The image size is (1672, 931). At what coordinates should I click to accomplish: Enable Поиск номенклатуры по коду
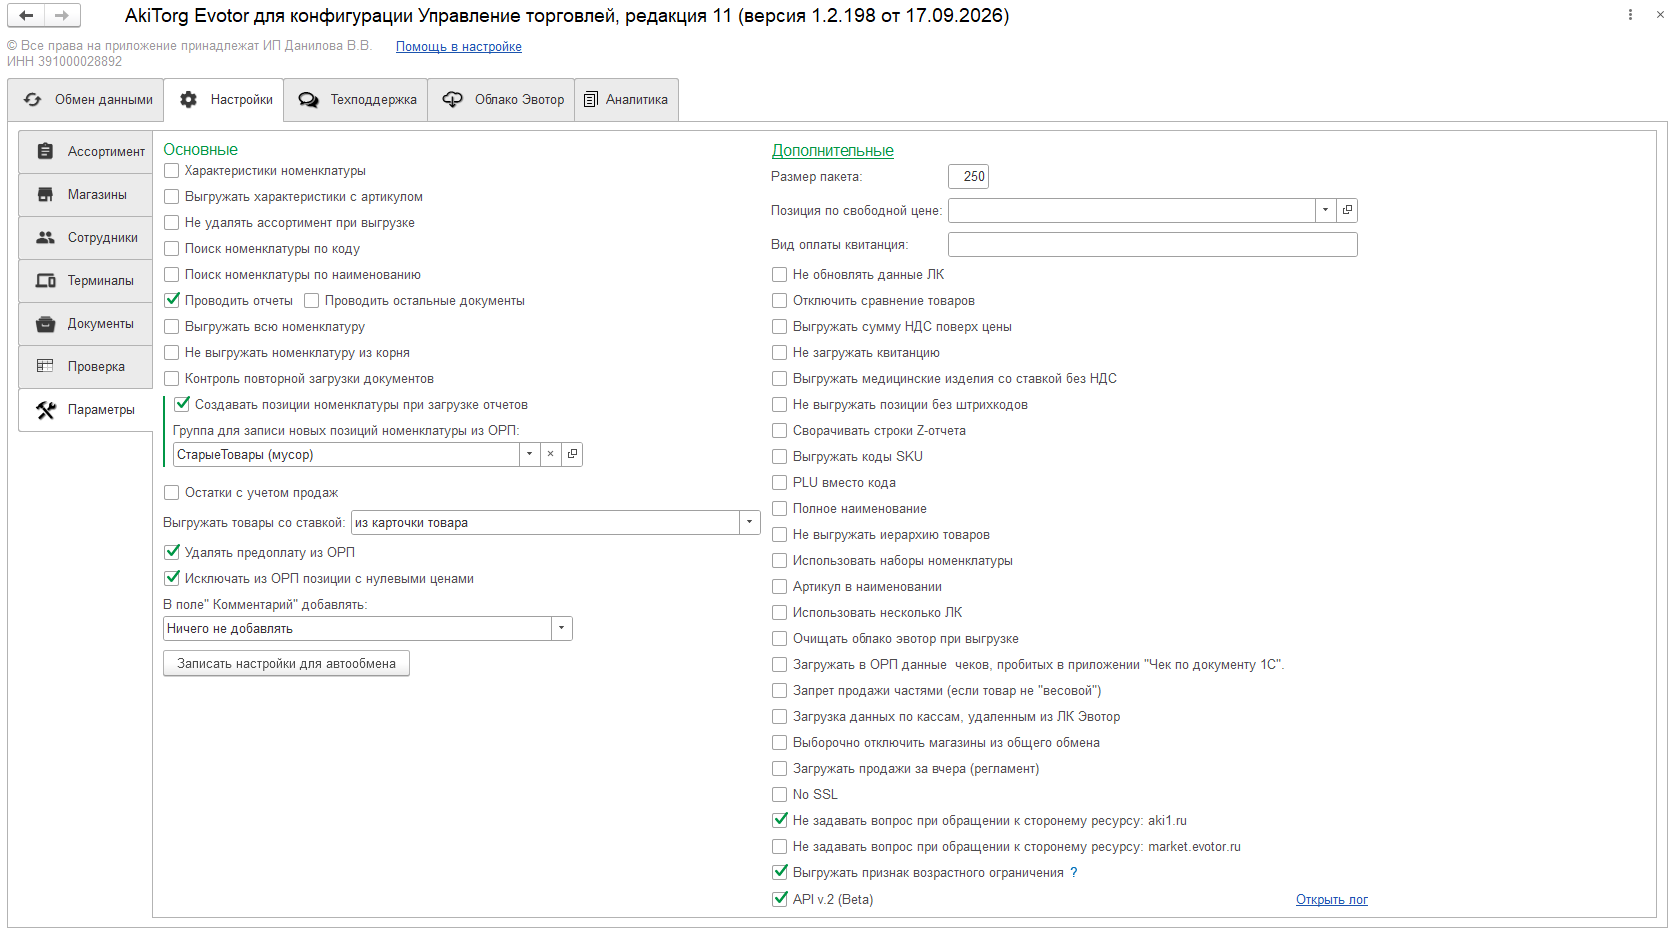click(172, 249)
